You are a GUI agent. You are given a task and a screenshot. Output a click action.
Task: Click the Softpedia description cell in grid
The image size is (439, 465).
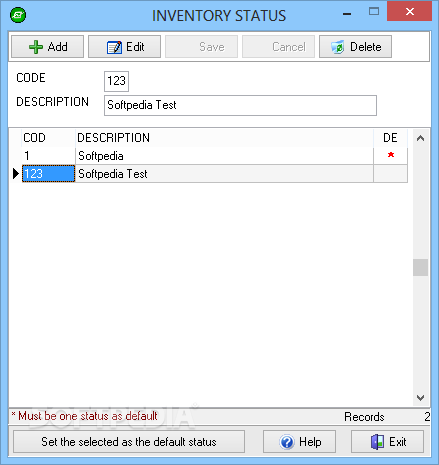[224, 156]
